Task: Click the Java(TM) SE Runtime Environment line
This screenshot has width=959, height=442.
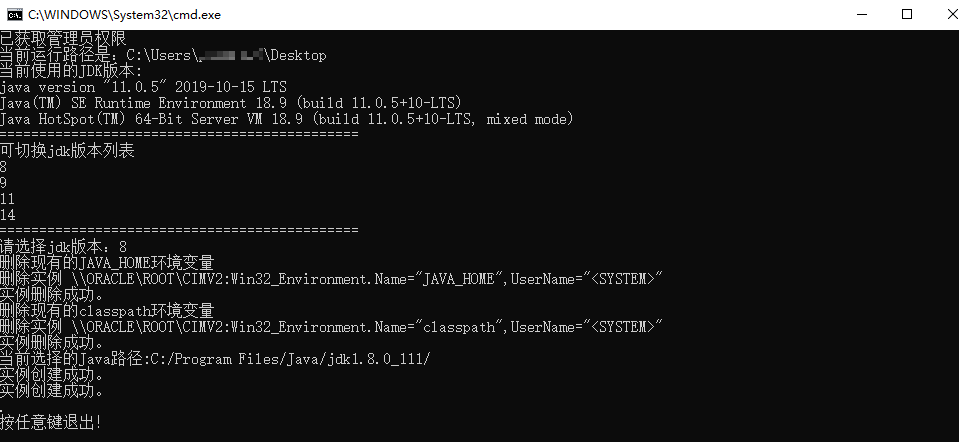Action: coord(230,104)
